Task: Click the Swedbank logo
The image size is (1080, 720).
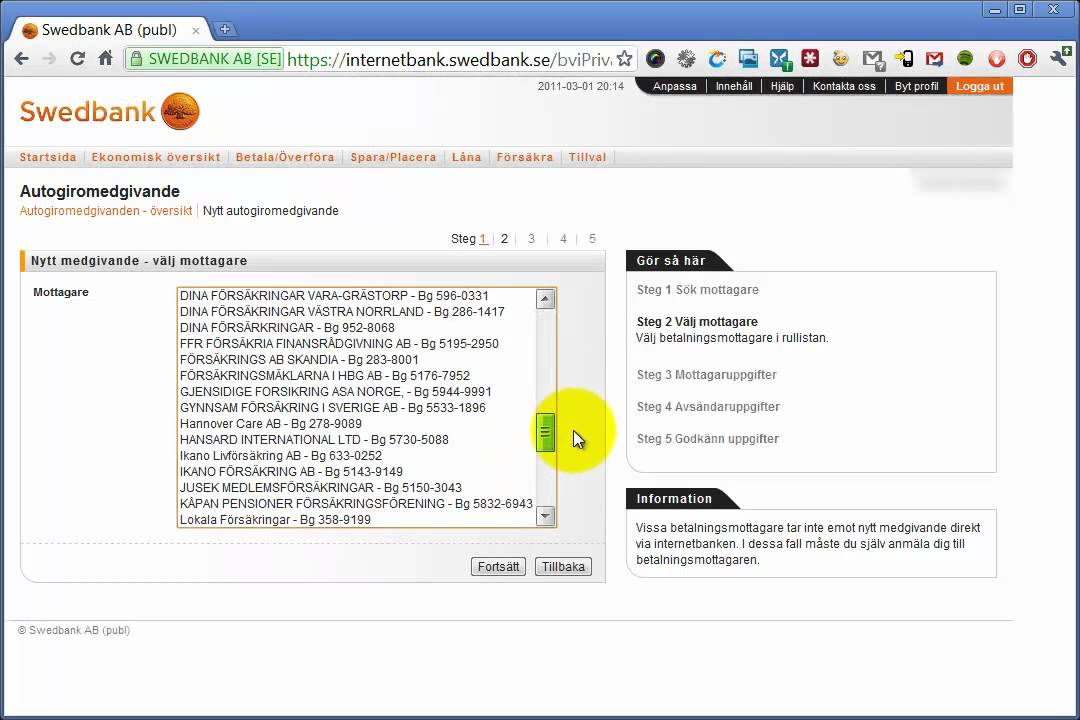Action: pyautogui.click(x=110, y=111)
